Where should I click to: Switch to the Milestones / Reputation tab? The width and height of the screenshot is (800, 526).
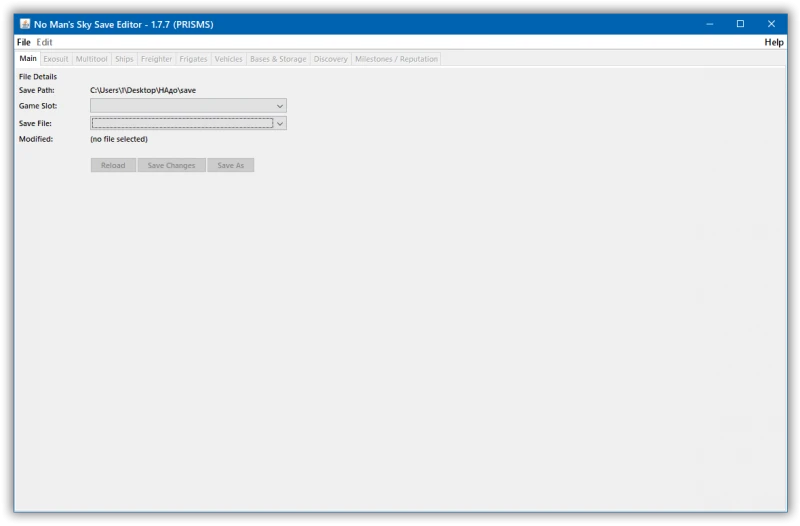coord(396,59)
